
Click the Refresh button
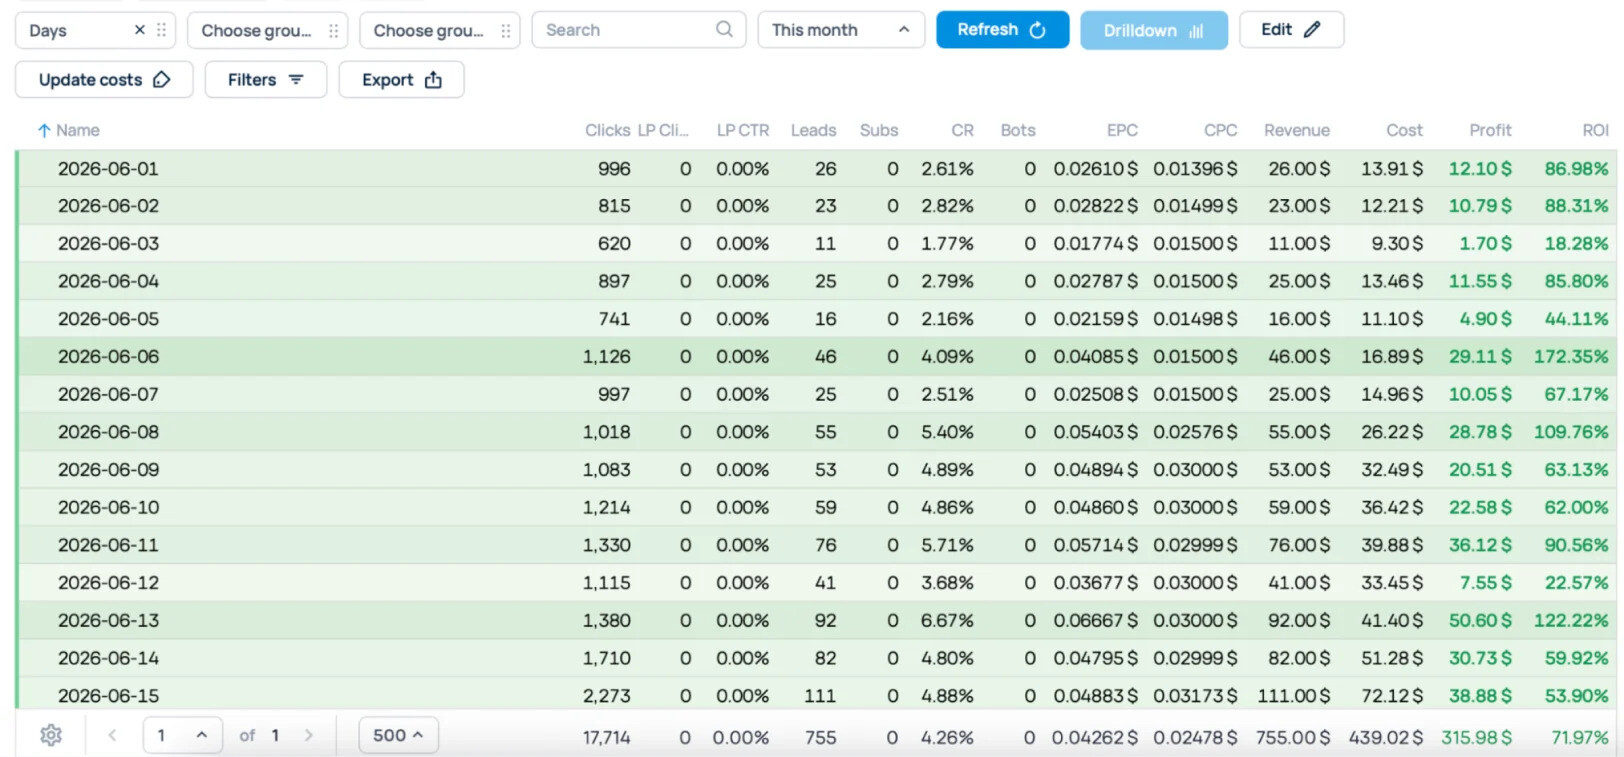[x=1002, y=30]
